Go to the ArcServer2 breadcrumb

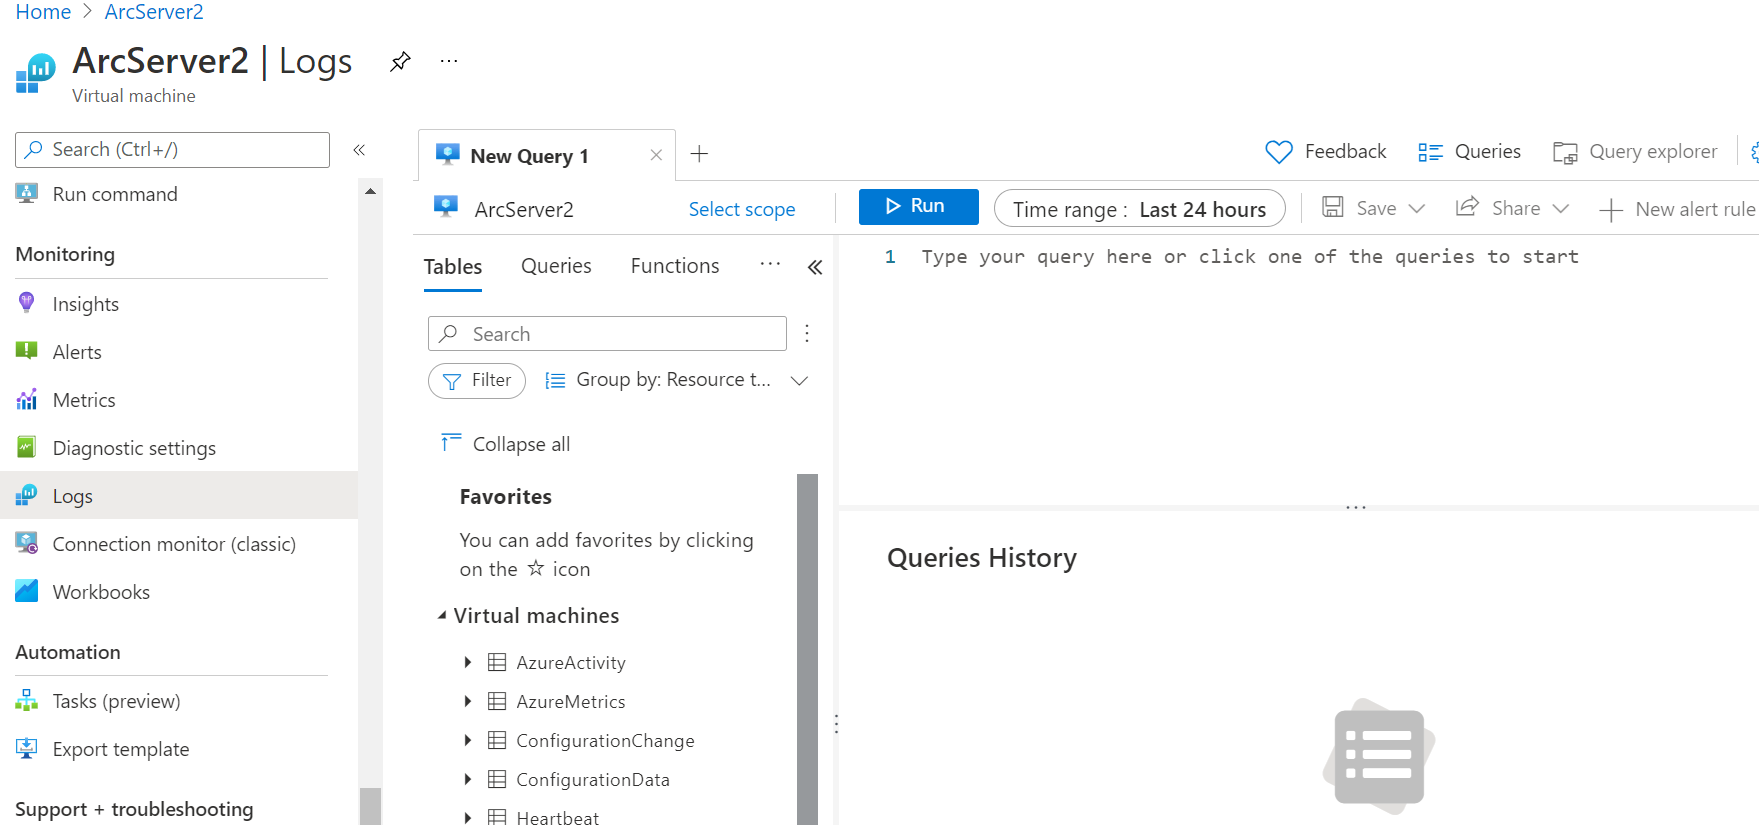coord(154,12)
